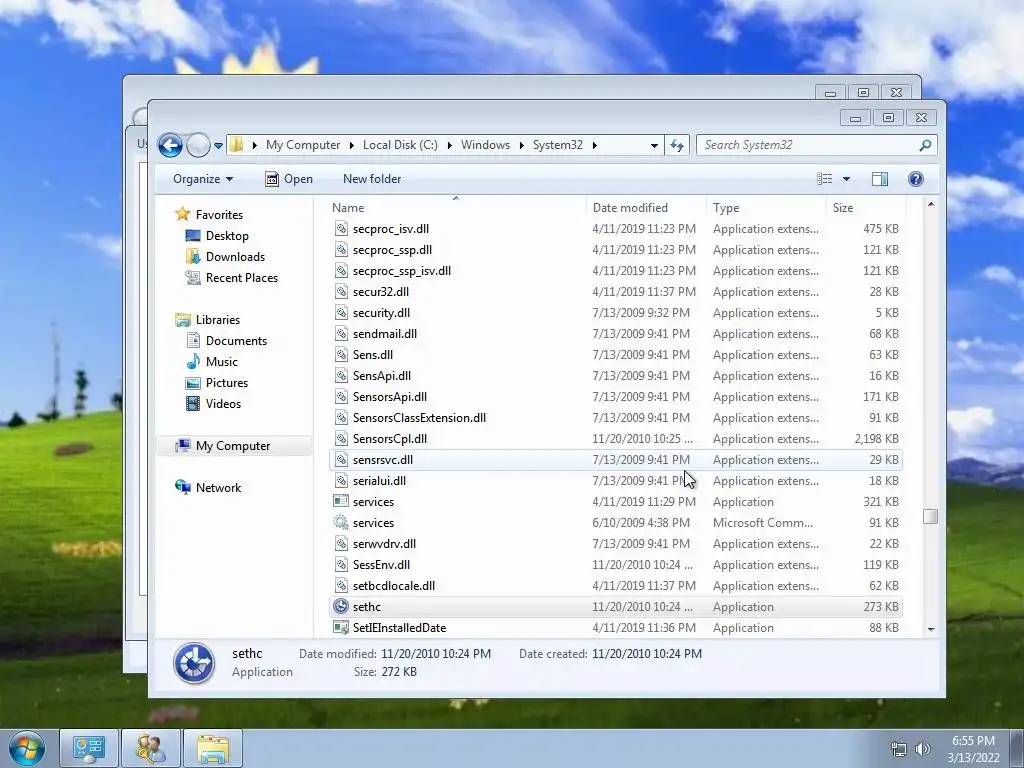Open Favorites in navigation pane
Screen dimensions: 1024x768
point(219,215)
